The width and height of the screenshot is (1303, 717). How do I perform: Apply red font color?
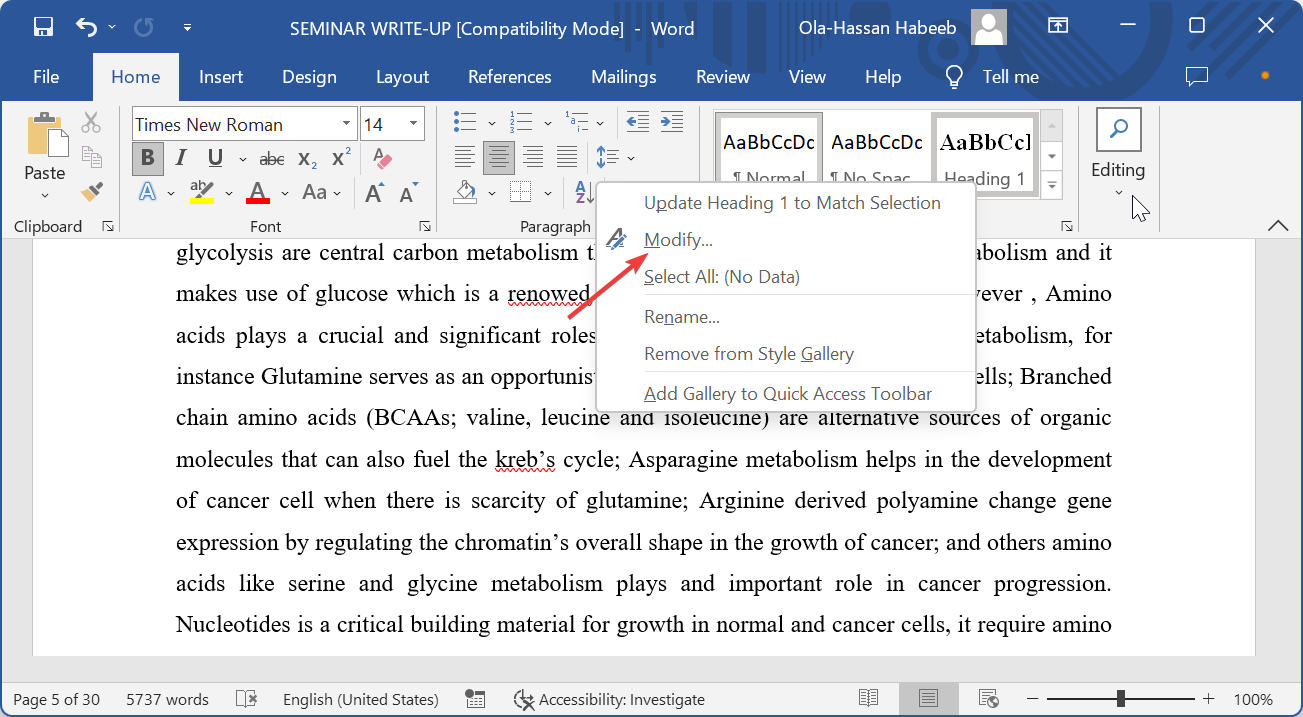tap(259, 192)
